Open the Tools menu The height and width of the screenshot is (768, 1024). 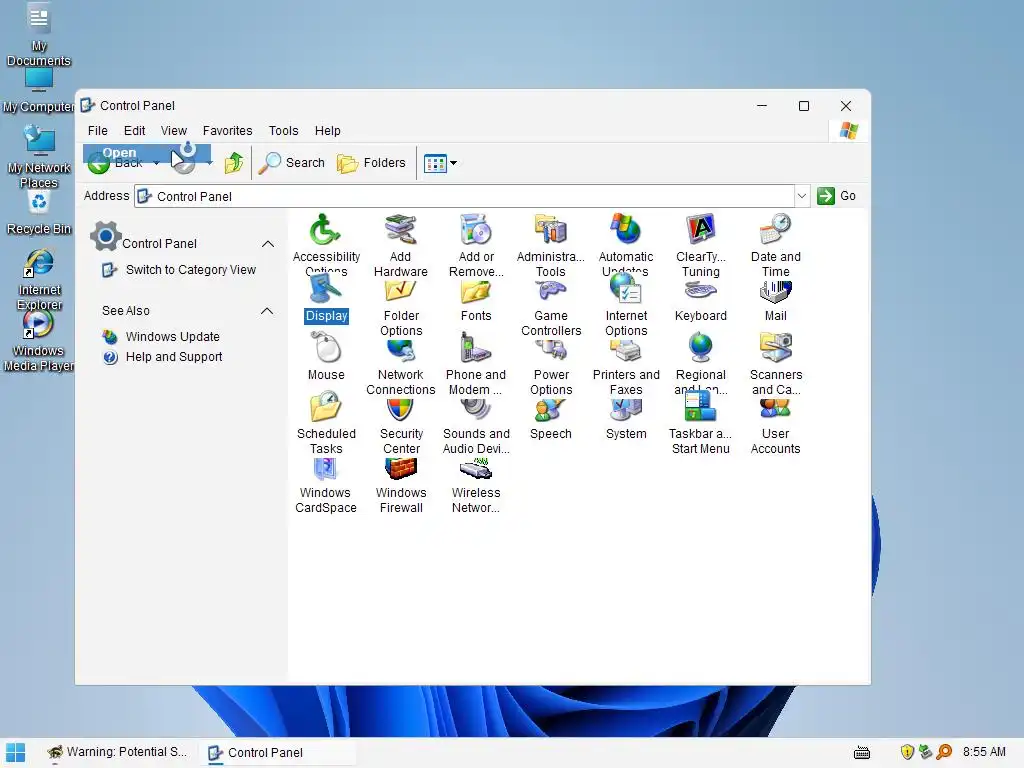(x=283, y=131)
